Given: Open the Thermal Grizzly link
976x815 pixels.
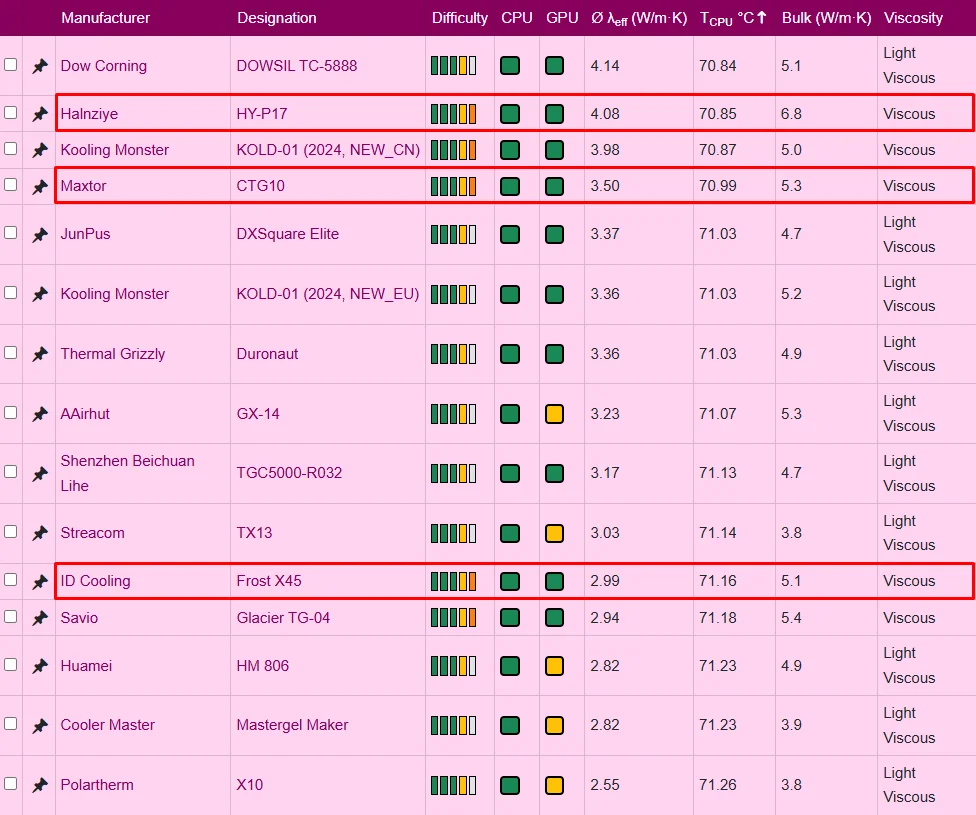Looking at the screenshot, I should [x=113, y=354].
